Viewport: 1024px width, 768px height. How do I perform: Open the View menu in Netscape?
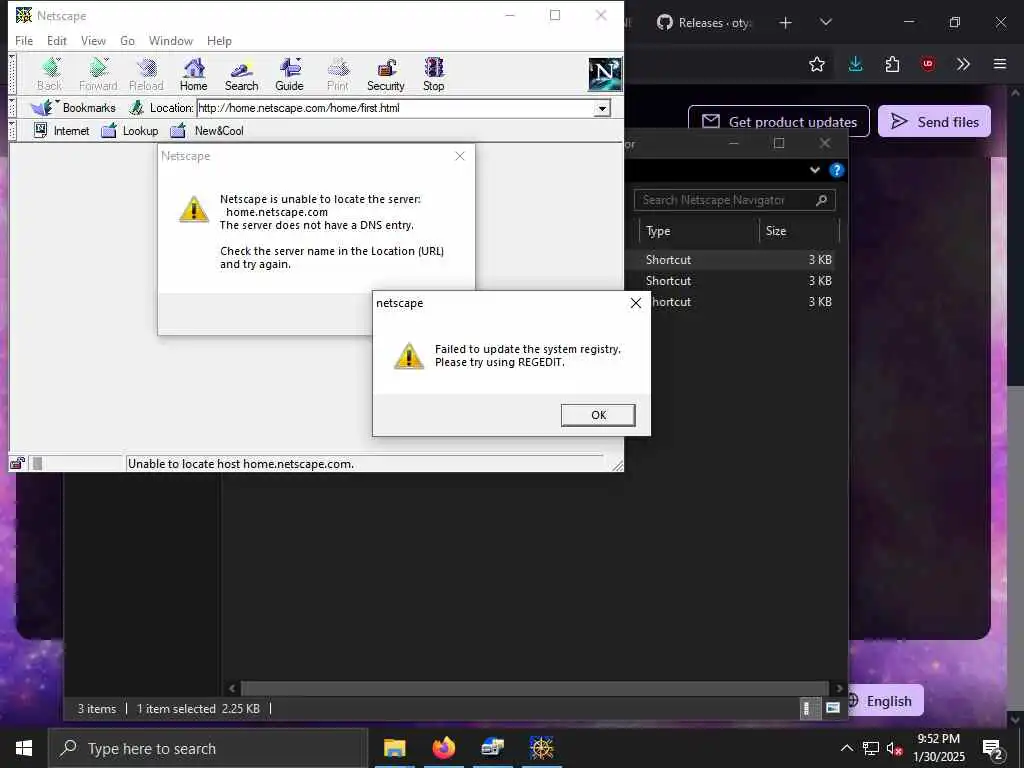(x=93, y=40)
